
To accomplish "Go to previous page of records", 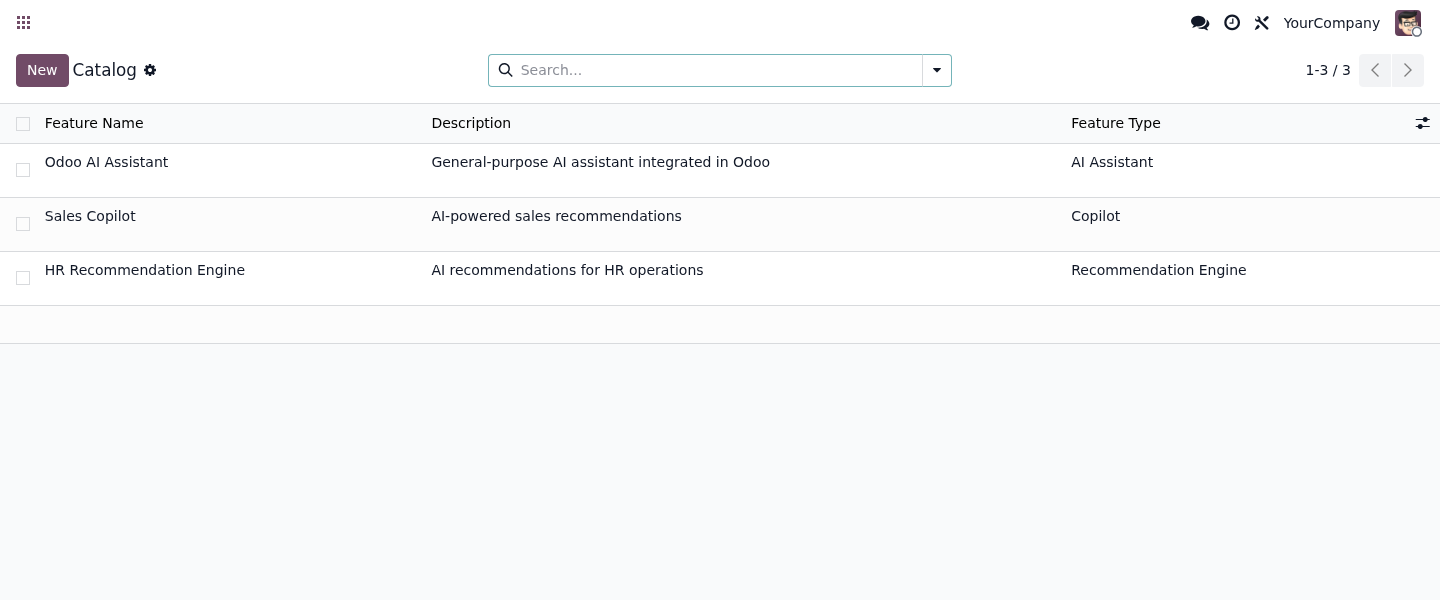I will [x=1375, y=70].
